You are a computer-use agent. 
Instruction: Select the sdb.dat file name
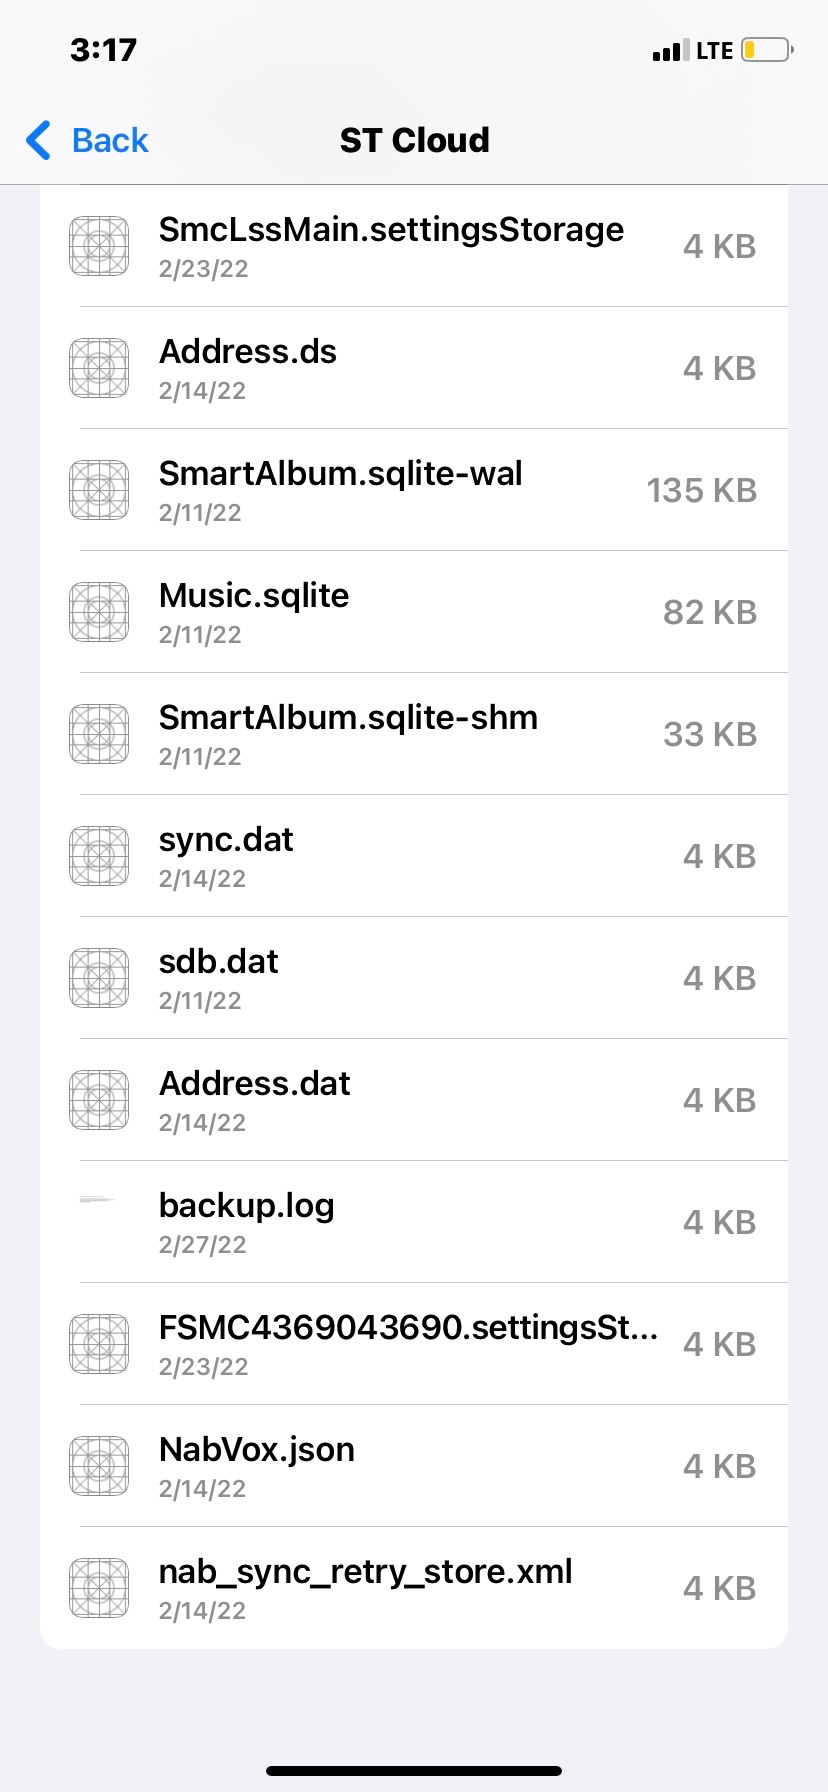(x=218, y=962)
